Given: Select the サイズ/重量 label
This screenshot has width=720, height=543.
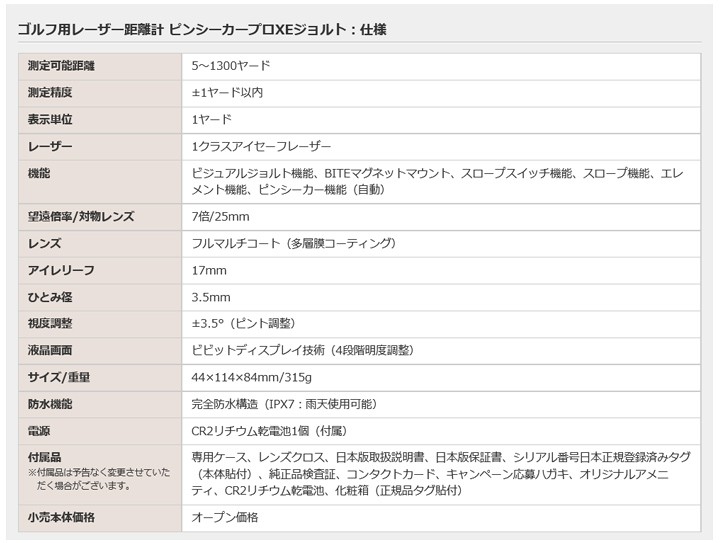Looking at the screenshot, I should point(59,378).
